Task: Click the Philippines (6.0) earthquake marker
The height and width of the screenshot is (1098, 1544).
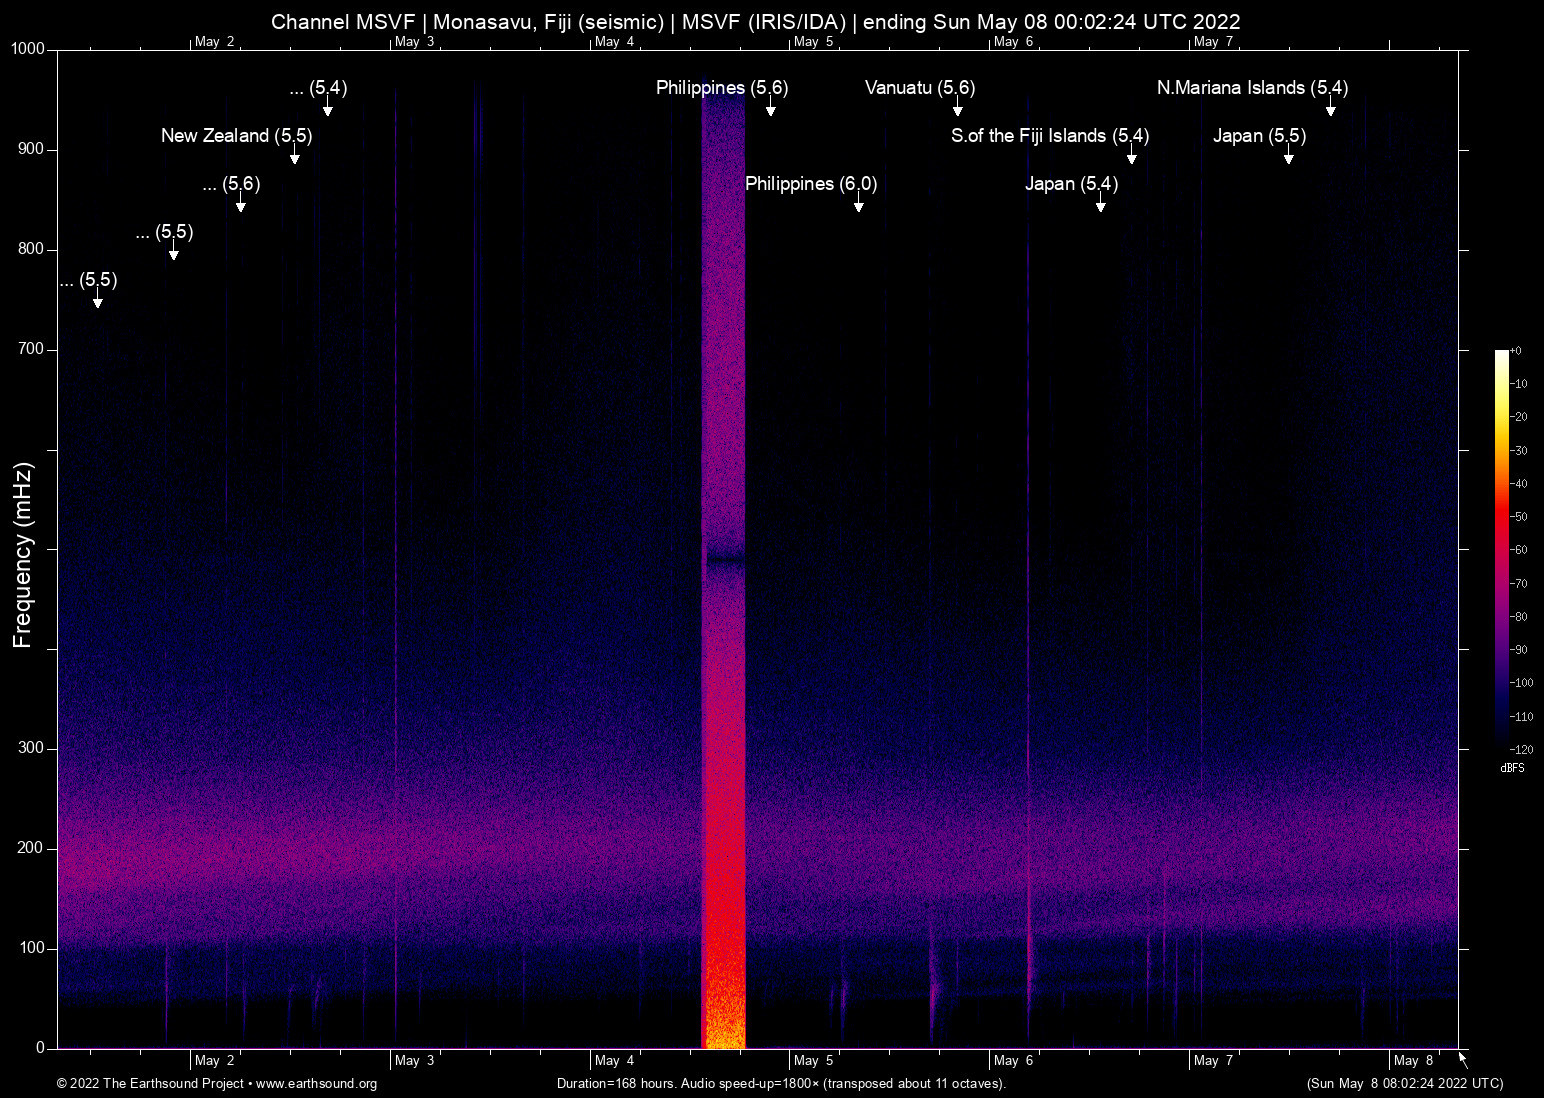Action: coord(811,184)
